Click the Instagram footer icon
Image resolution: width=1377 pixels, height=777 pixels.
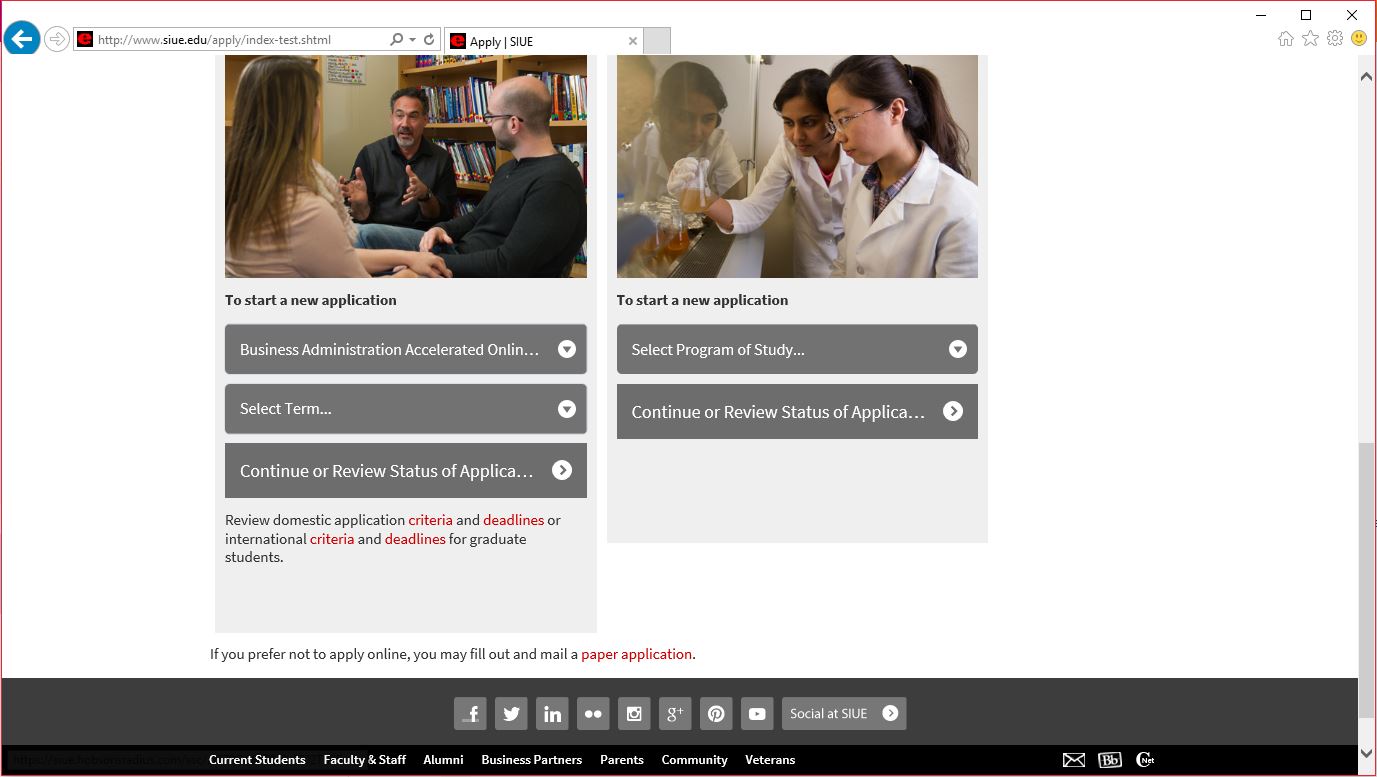(x=634, y=713)
